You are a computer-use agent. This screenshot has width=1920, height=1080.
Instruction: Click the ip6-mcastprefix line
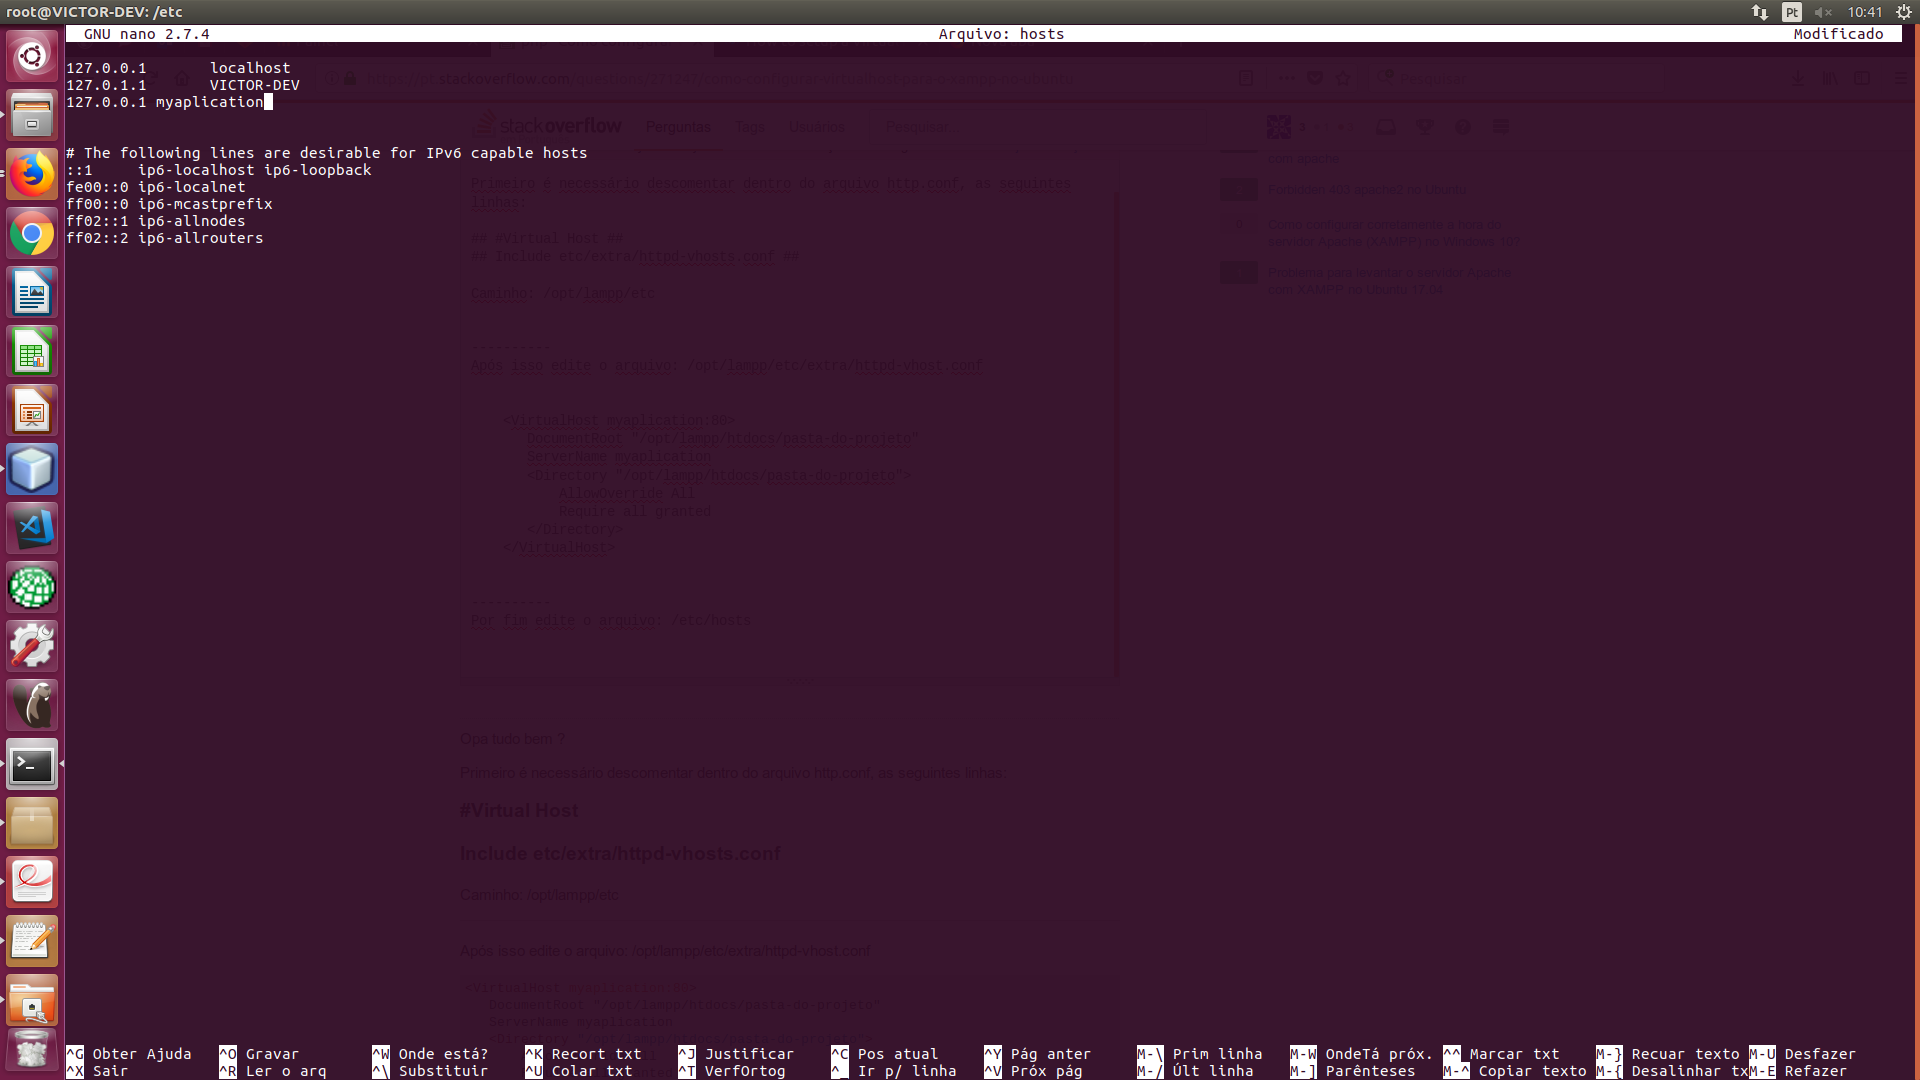pyautogui.click(x=169, y=204)
